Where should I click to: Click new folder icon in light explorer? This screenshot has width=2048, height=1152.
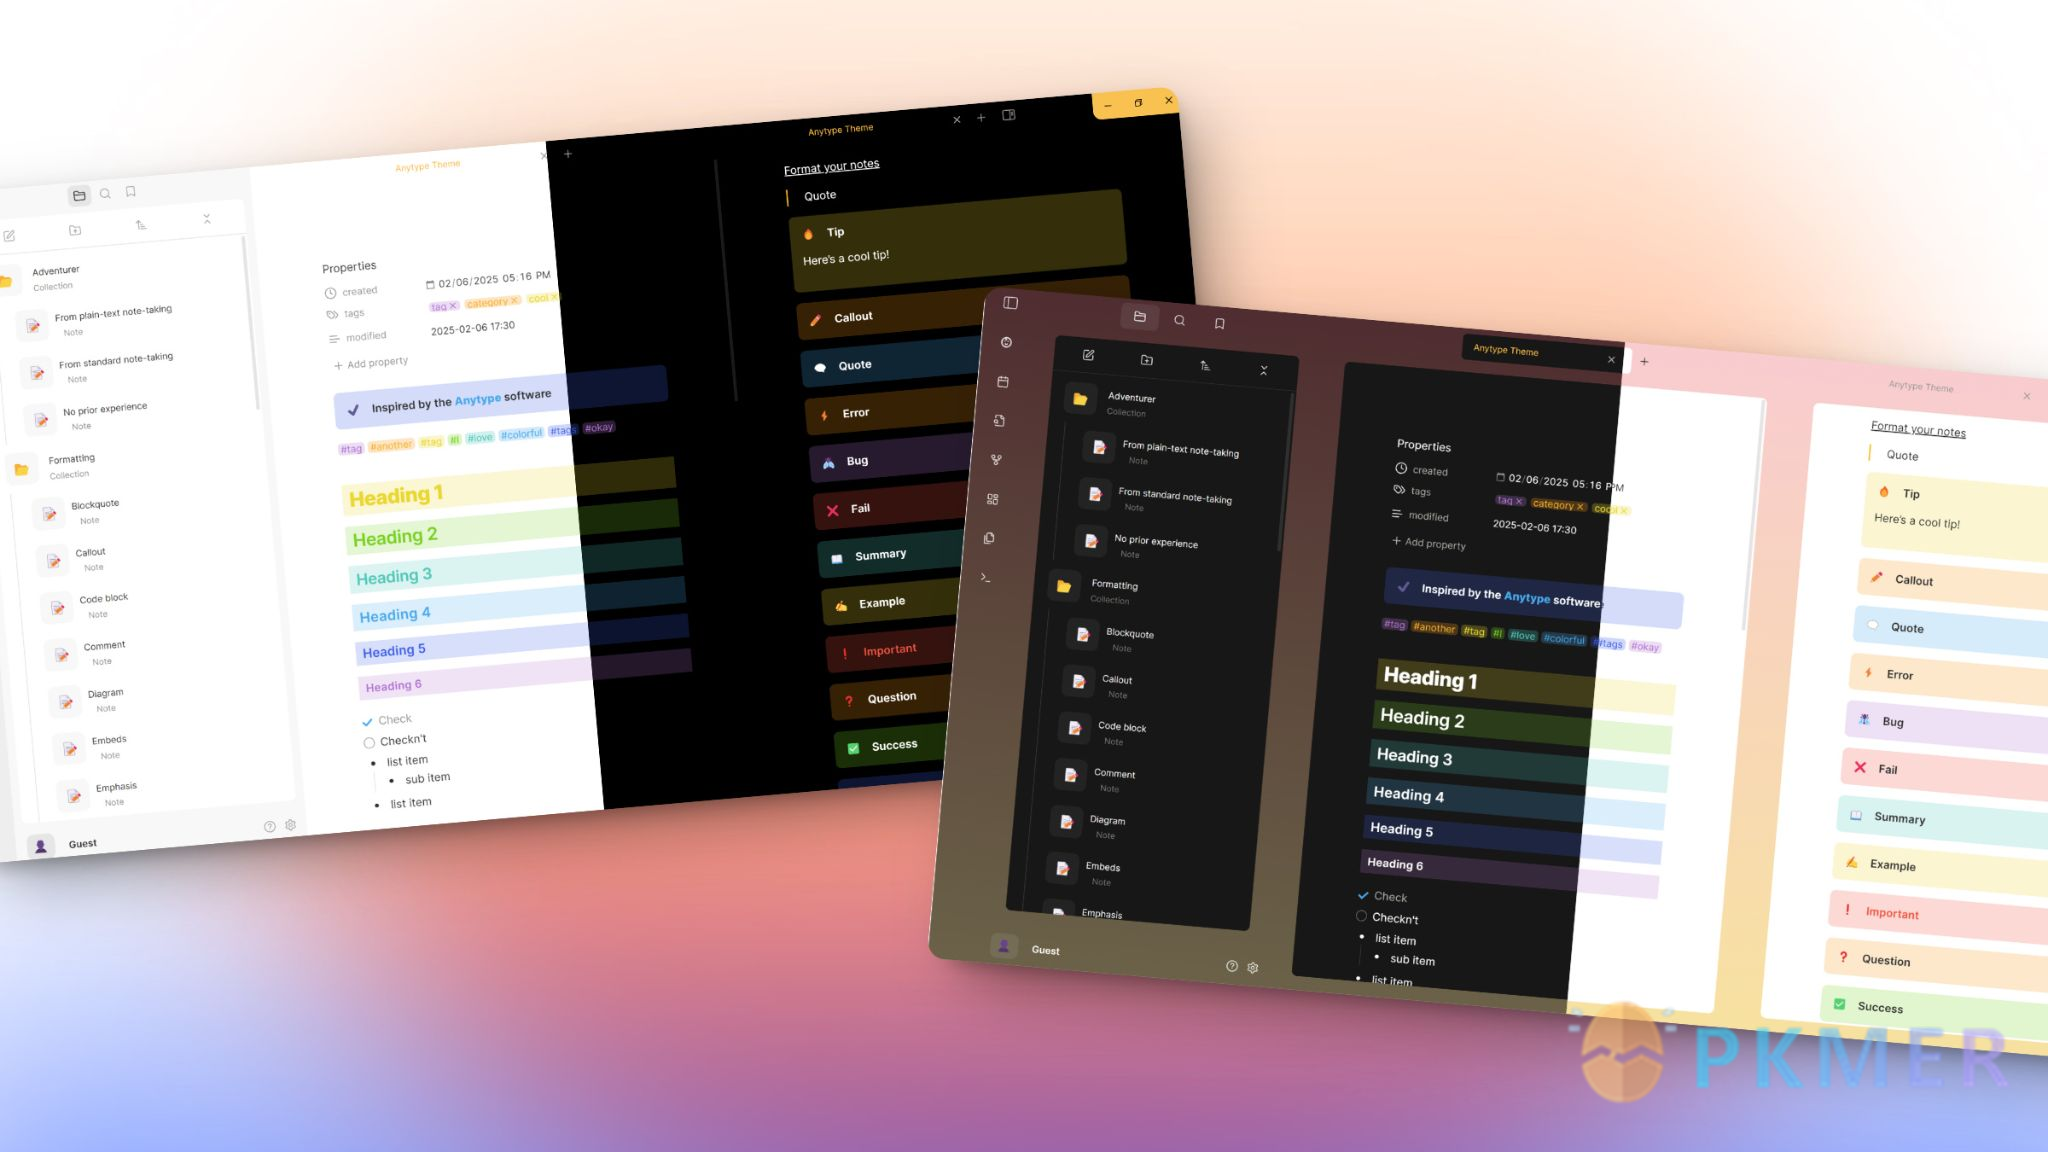75,230
